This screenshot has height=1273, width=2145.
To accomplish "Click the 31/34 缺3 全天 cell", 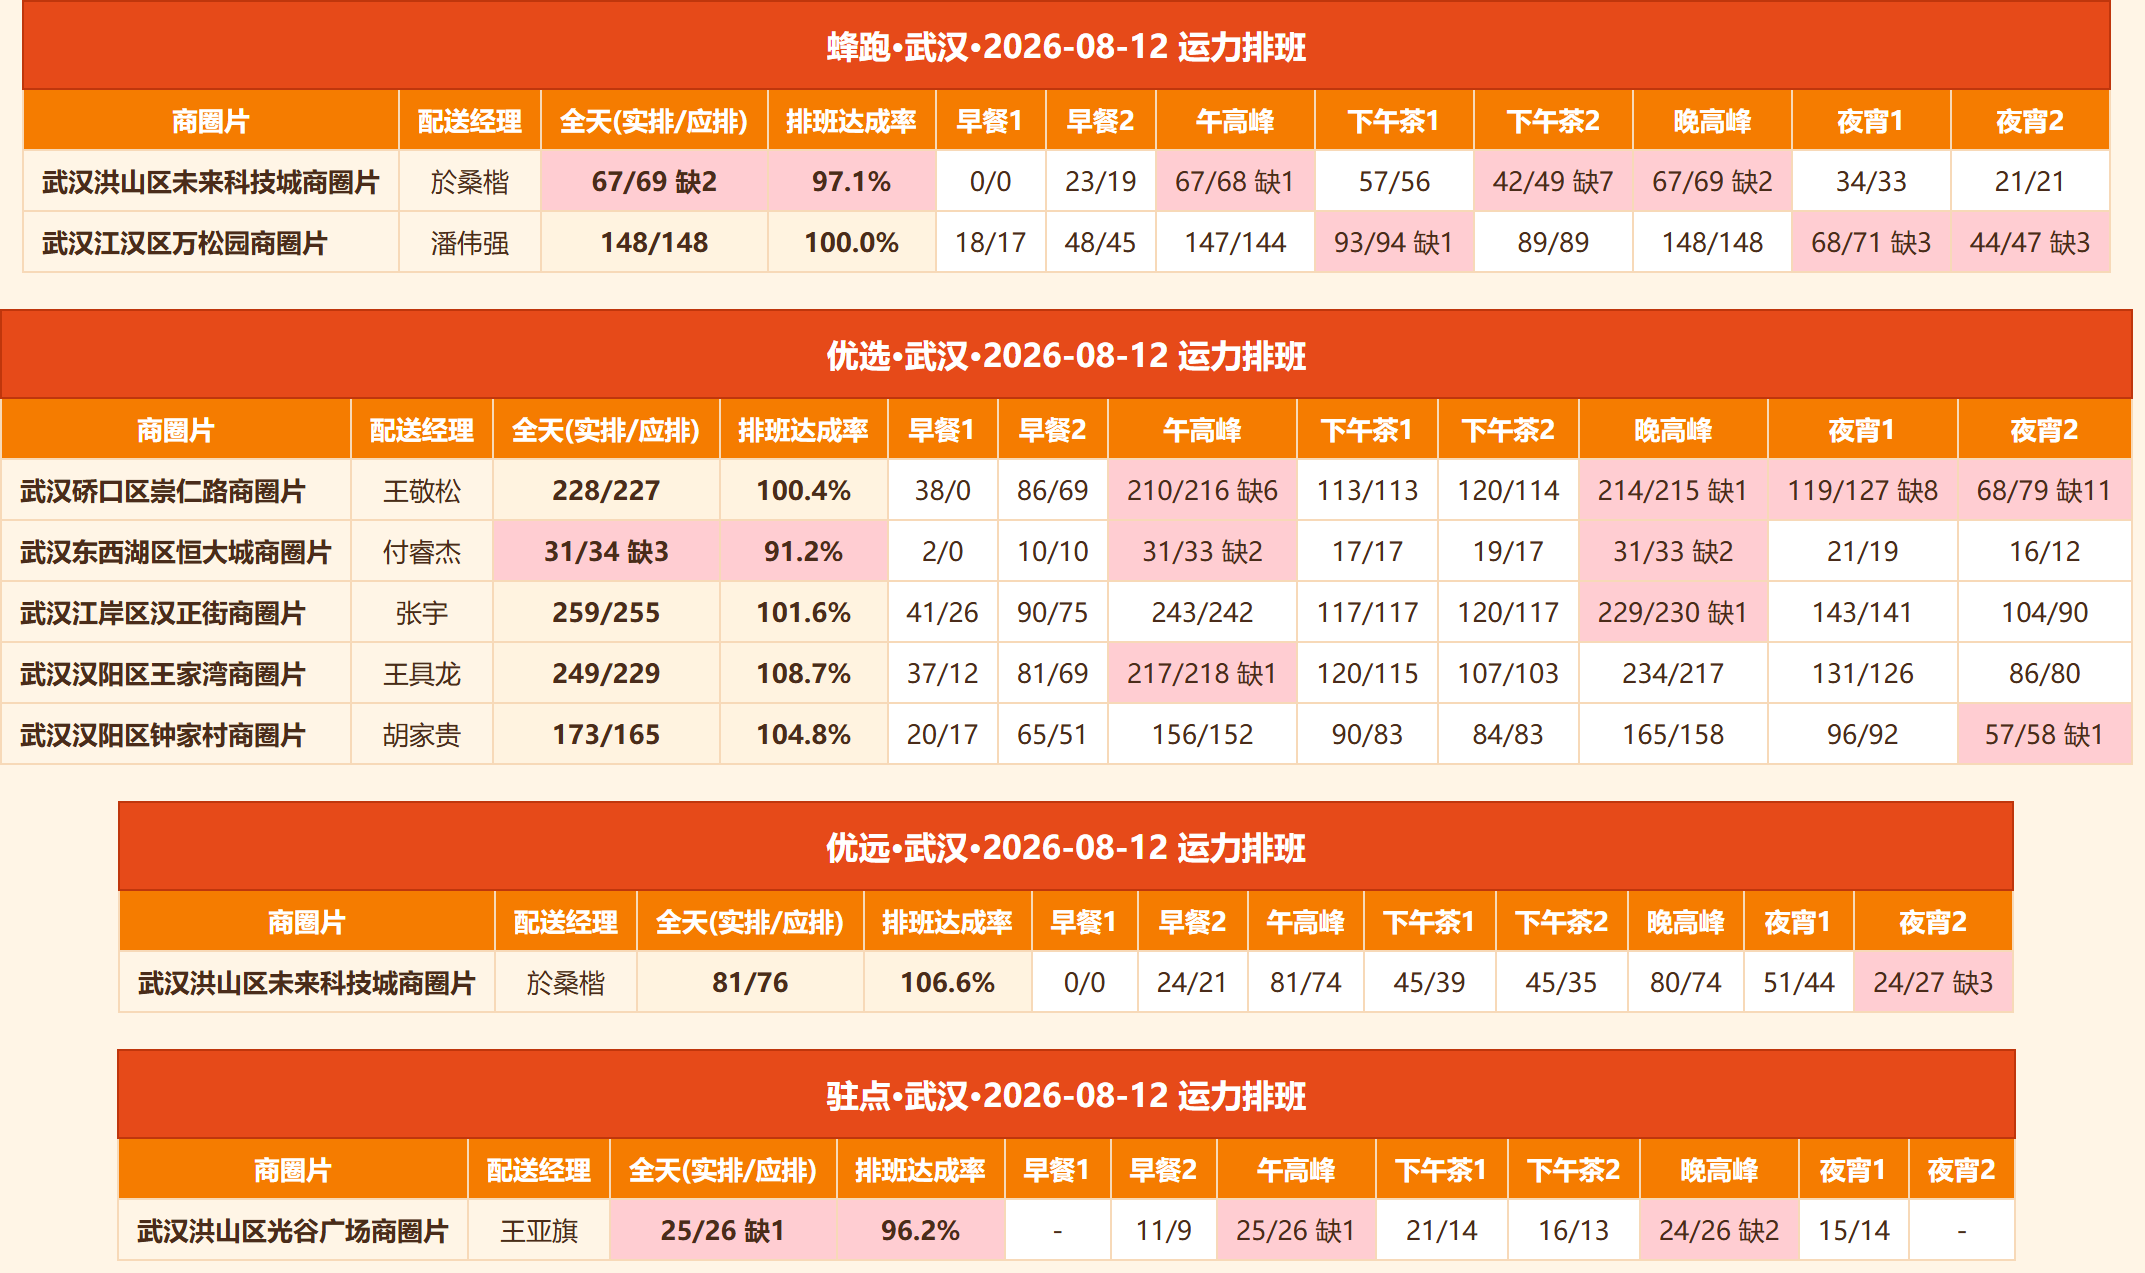I will point(606,552).
